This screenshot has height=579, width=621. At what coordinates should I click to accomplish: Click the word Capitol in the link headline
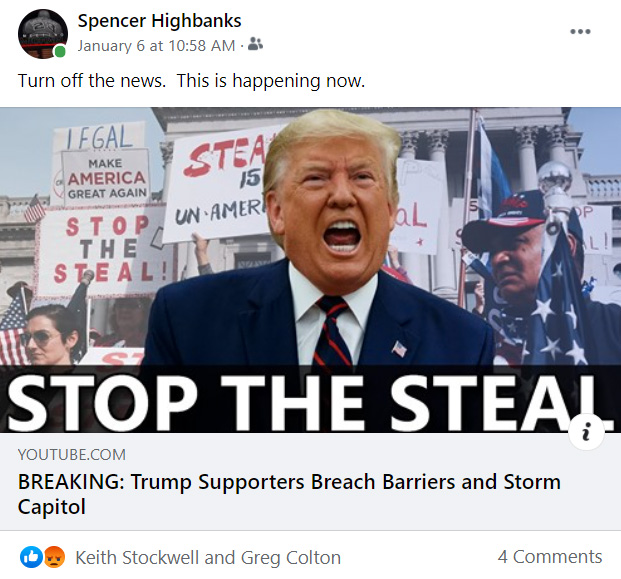(51, 507)
